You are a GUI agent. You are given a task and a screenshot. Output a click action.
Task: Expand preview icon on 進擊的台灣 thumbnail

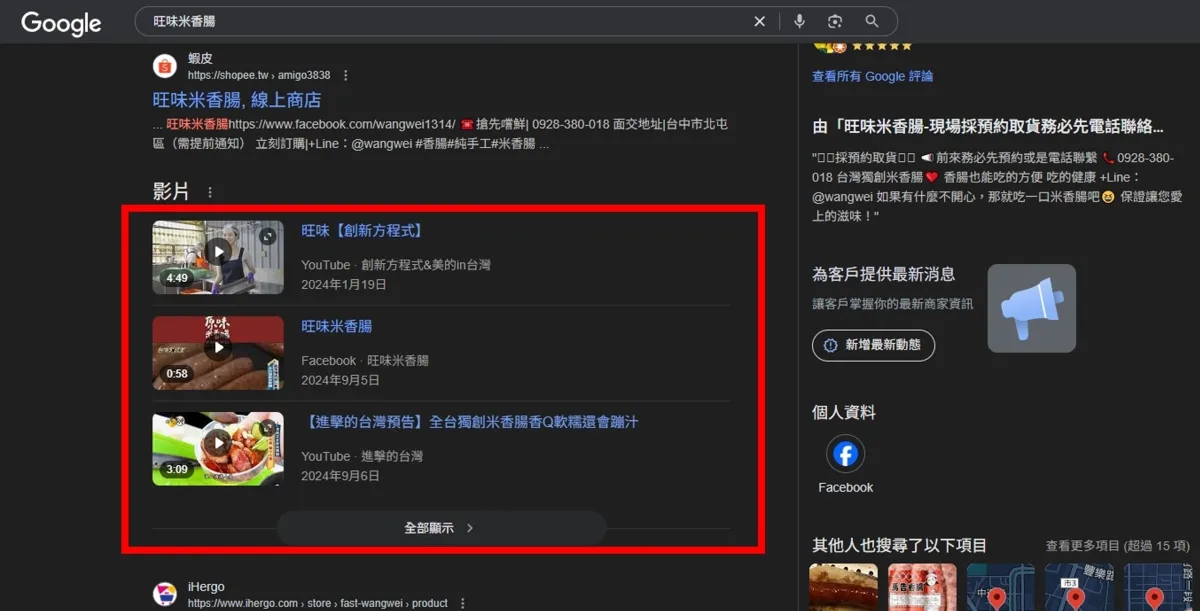[x=268, y=428]
